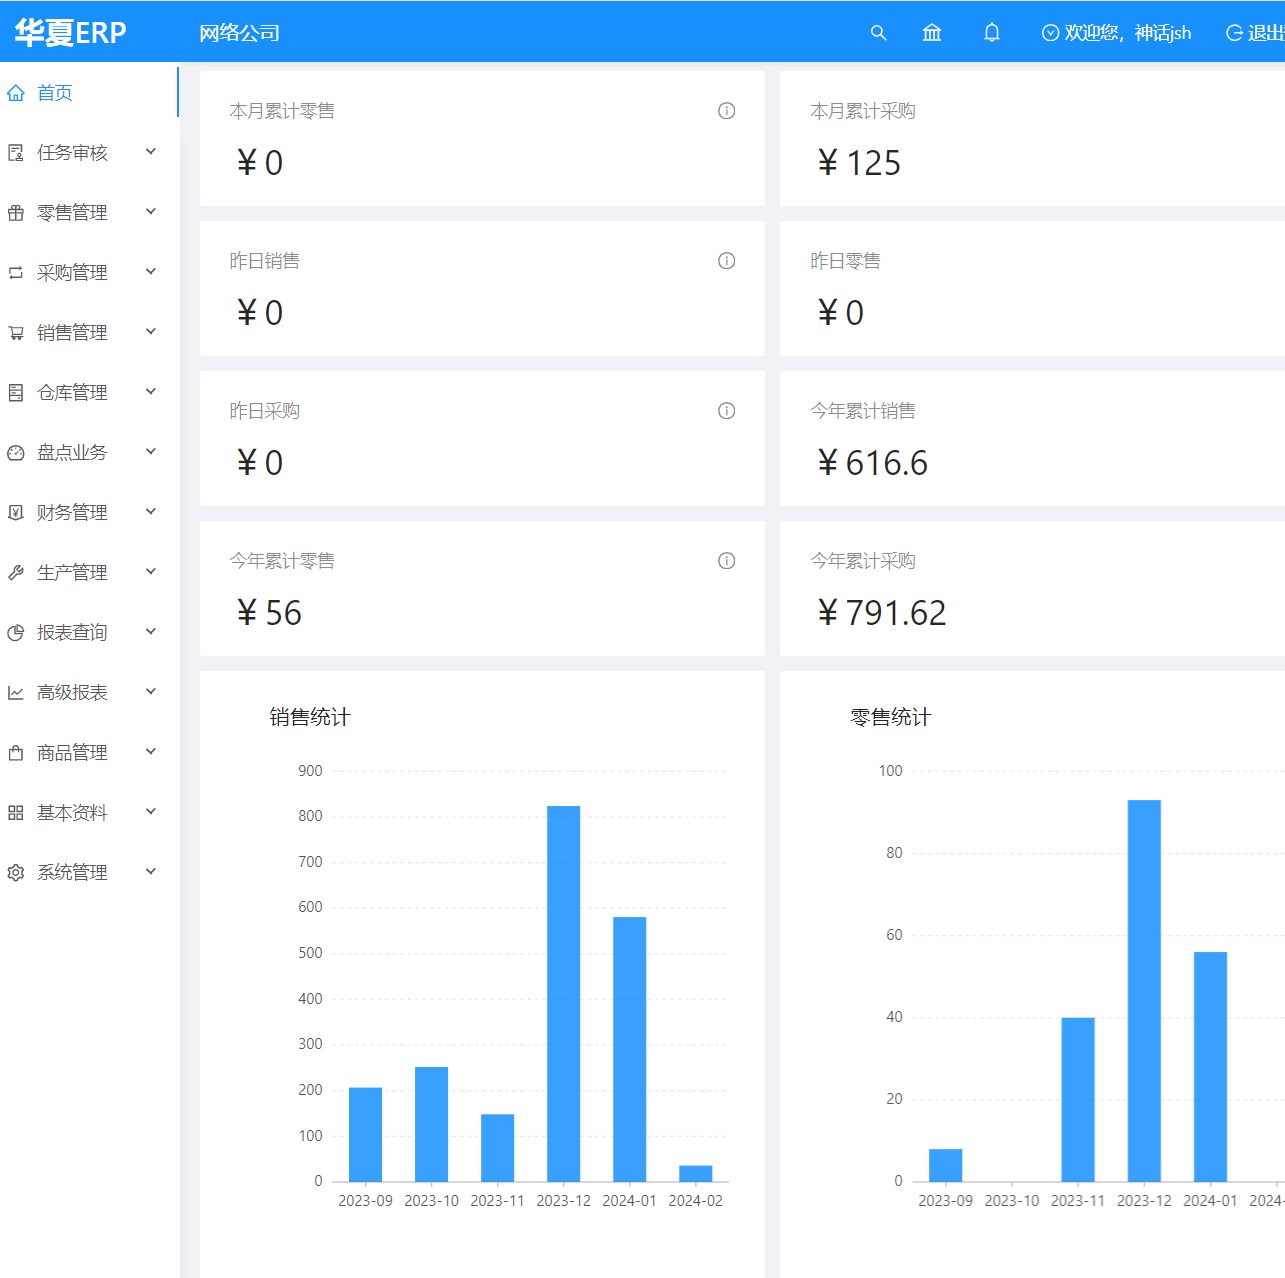Expand 零售管理 menu chevron
Viewport: 1285px width, 1278px height.
pos(151,212)
